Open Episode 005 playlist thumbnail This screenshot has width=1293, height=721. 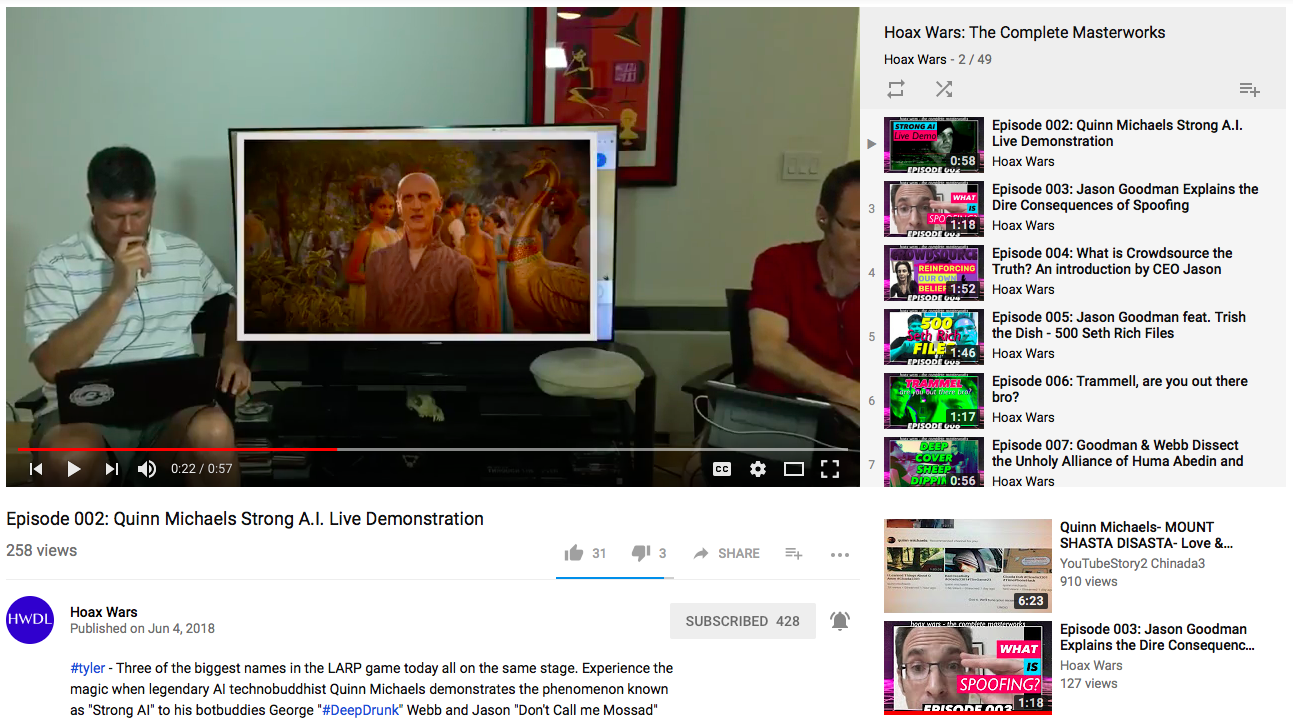(x=934, y=336)
